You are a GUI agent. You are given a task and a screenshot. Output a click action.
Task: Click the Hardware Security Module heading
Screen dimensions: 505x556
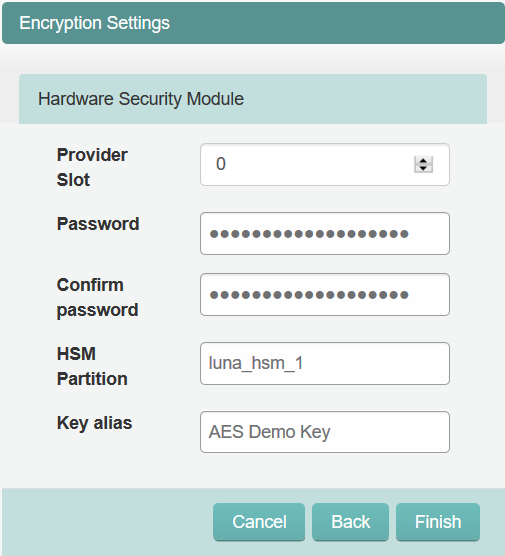pos(141,99)
